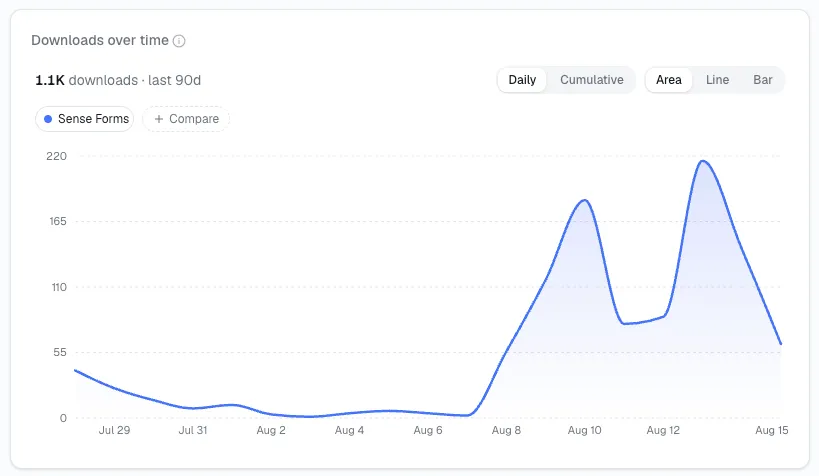Click the blue Sense Forms color dot

(x=48, y=119)
